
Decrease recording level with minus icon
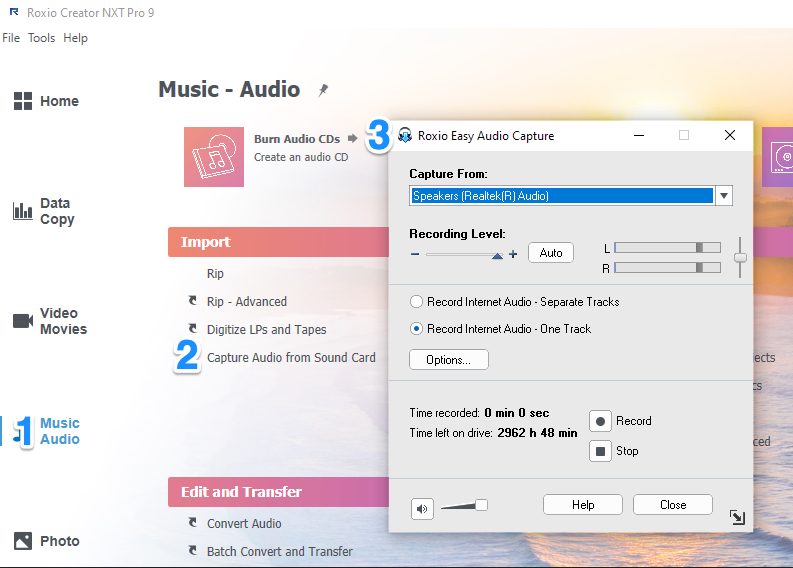click(x=415, y=254)
